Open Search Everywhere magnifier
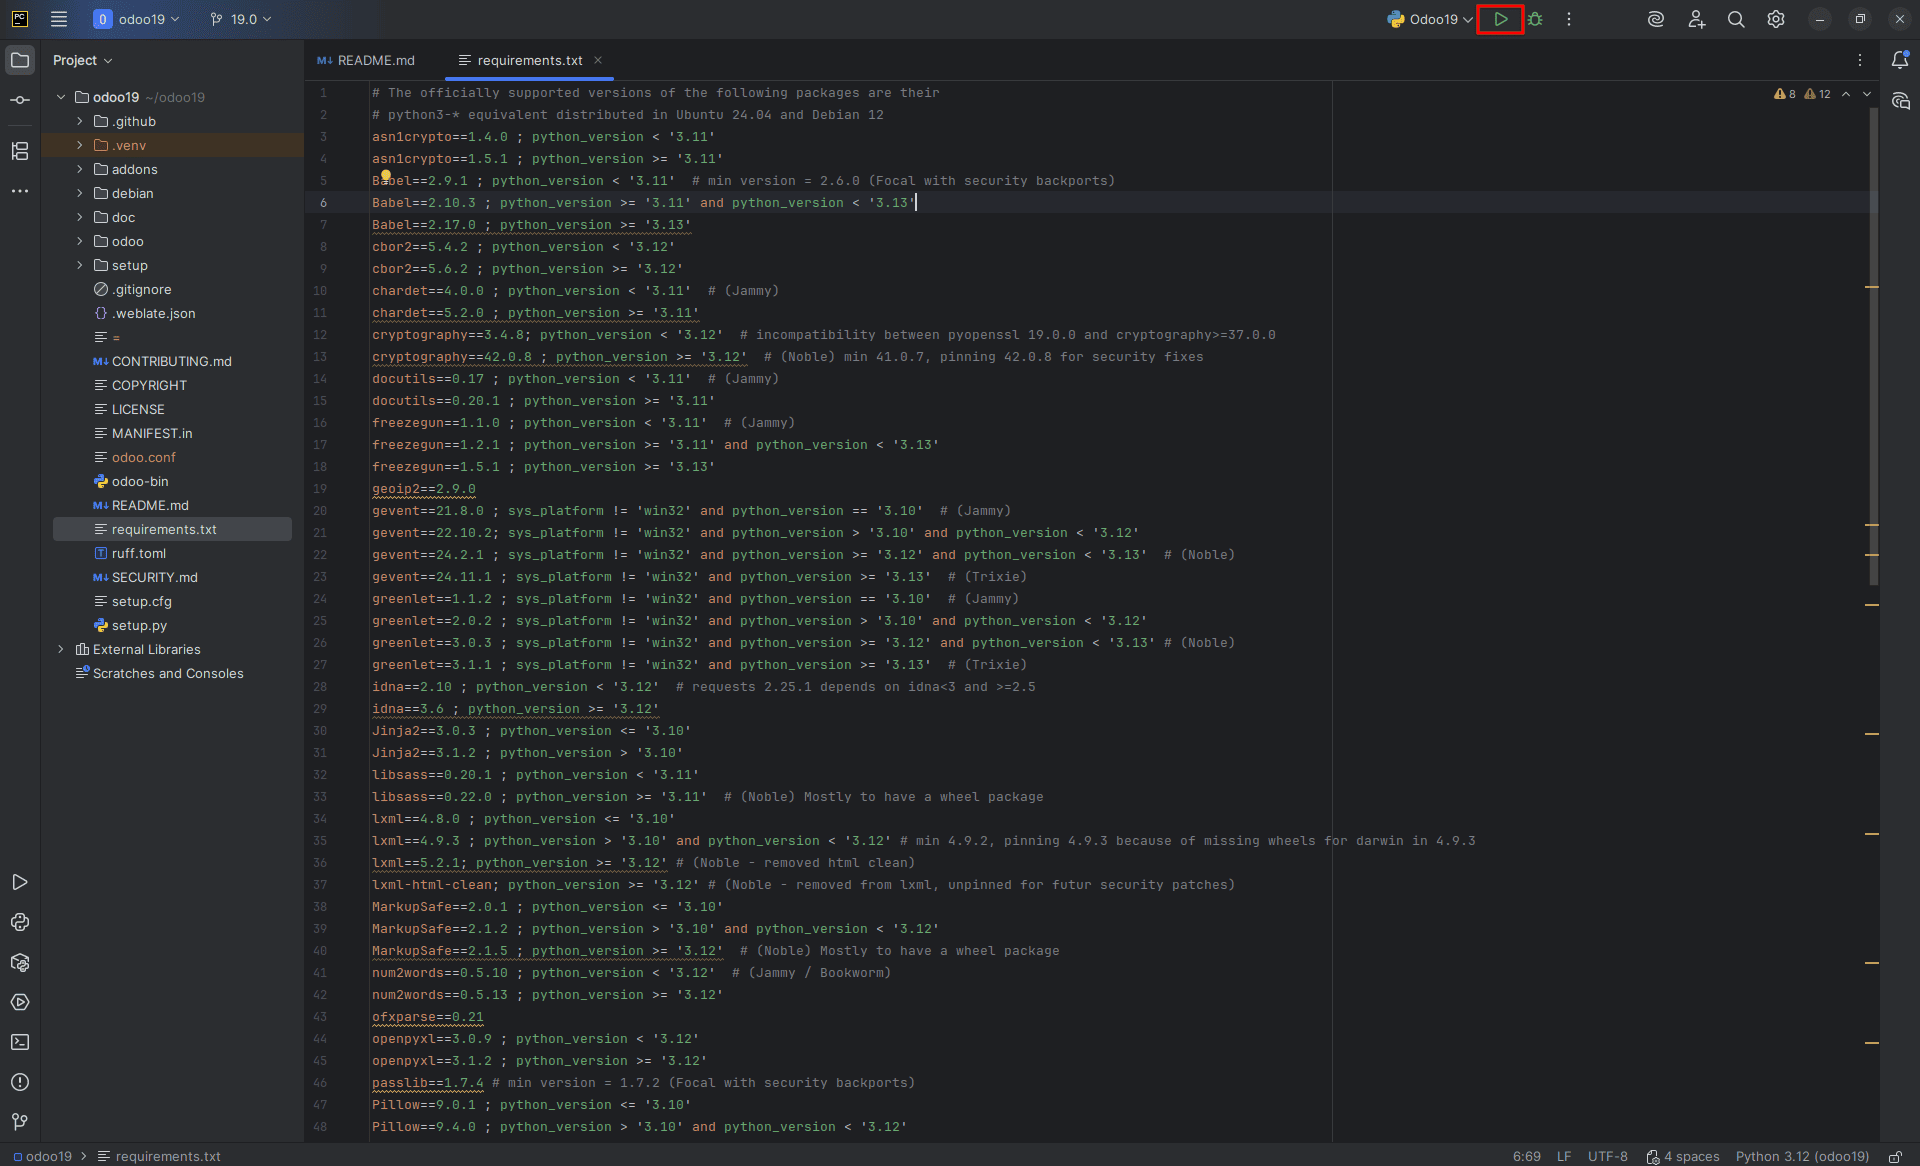 coord(1736,19)
